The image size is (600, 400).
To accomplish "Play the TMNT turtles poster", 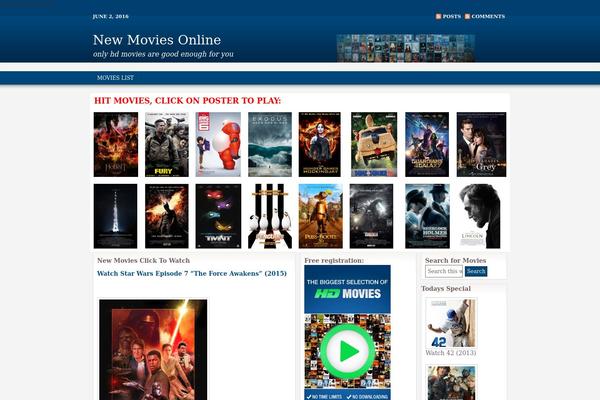I will 218,216.
